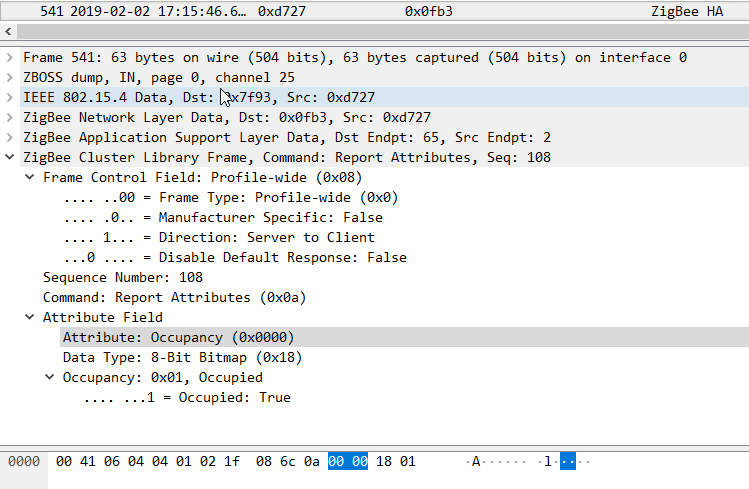Select Sequence Number: 108 line
Screen dimensions: 749x489
(x=123, y=277)
